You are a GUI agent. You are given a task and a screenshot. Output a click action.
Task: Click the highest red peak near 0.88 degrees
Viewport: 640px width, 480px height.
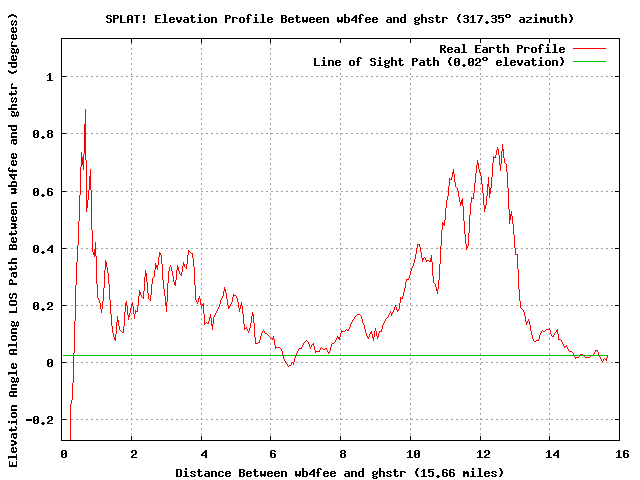pyautogui.click(x=85, y=110)
